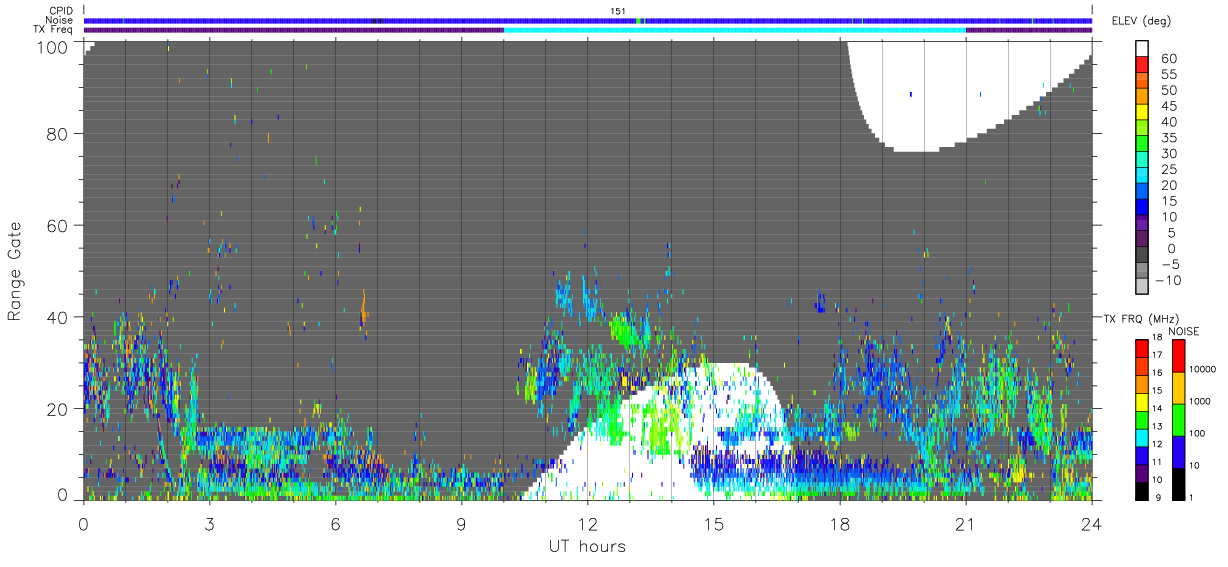
Task: Click the 3 tick label on UT hours axis
Action: (x=209, y=523)
